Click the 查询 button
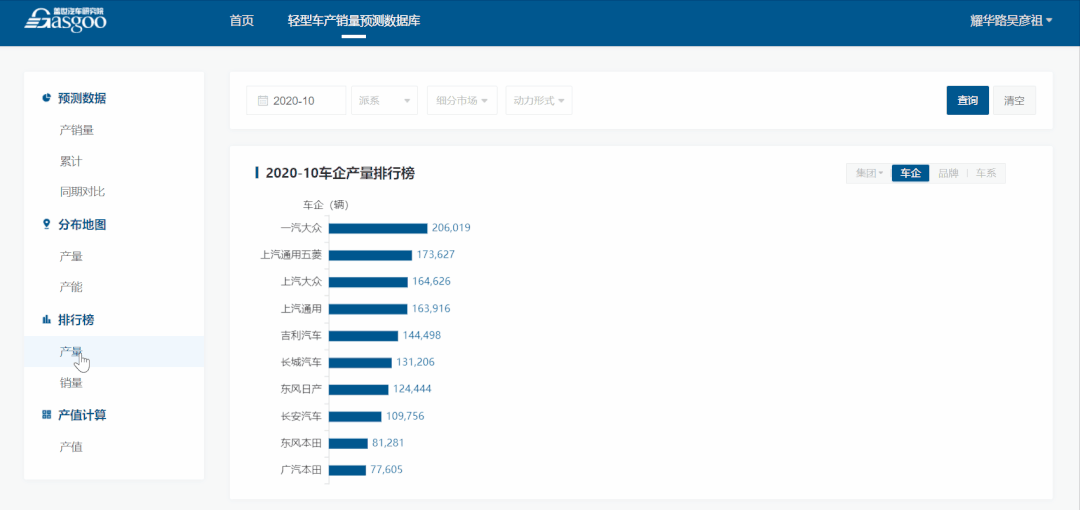Screen dimensions: 1080x510 coord(968,101)
